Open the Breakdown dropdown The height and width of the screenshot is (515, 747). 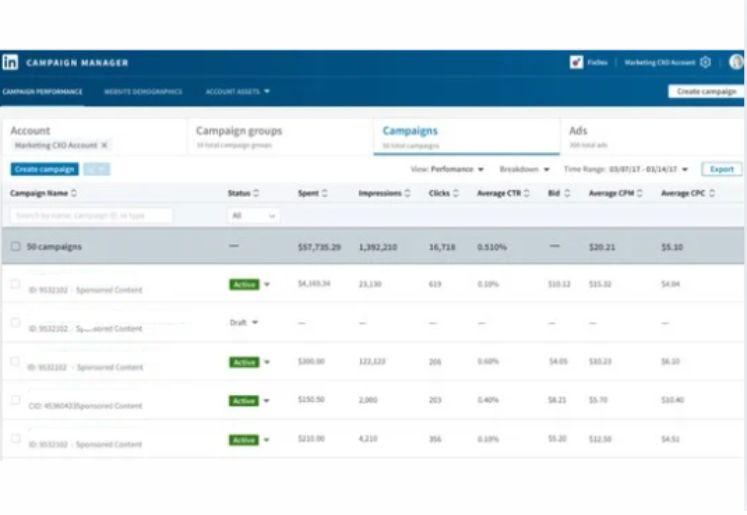coord(525,169)
